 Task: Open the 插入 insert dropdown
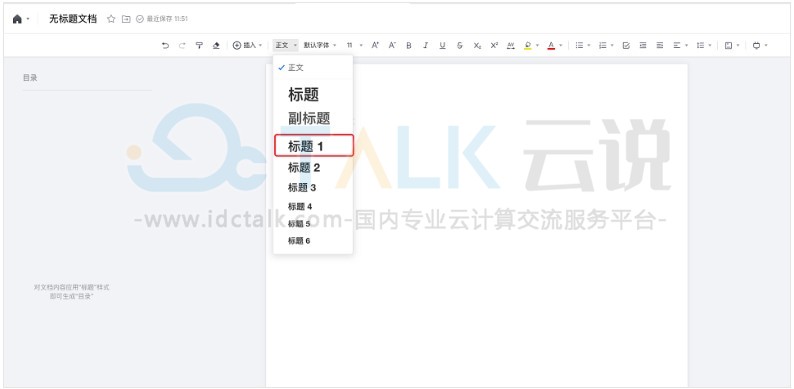point(247,46)
